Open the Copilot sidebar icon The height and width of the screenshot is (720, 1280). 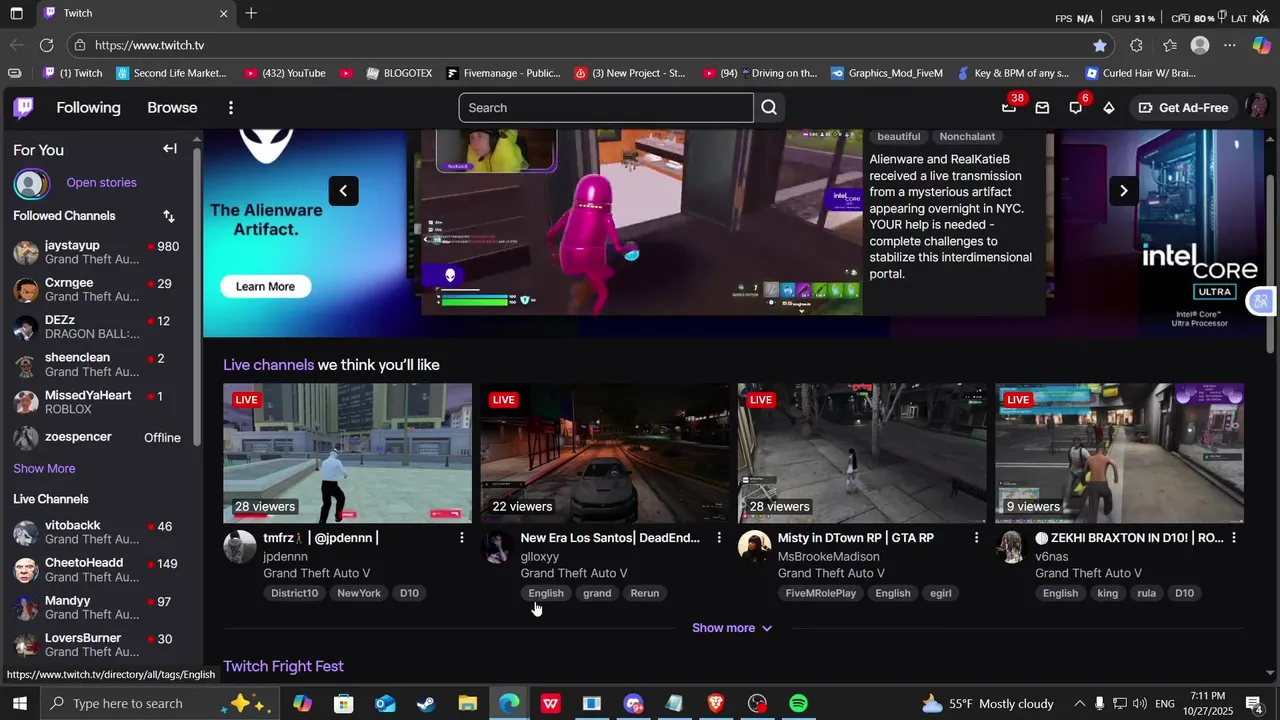(x=1261, y=45)
